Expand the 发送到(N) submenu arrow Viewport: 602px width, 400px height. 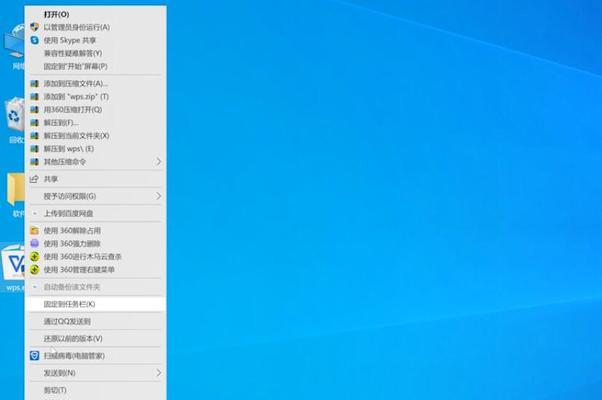pyautogui.click(x=158, y=373)
